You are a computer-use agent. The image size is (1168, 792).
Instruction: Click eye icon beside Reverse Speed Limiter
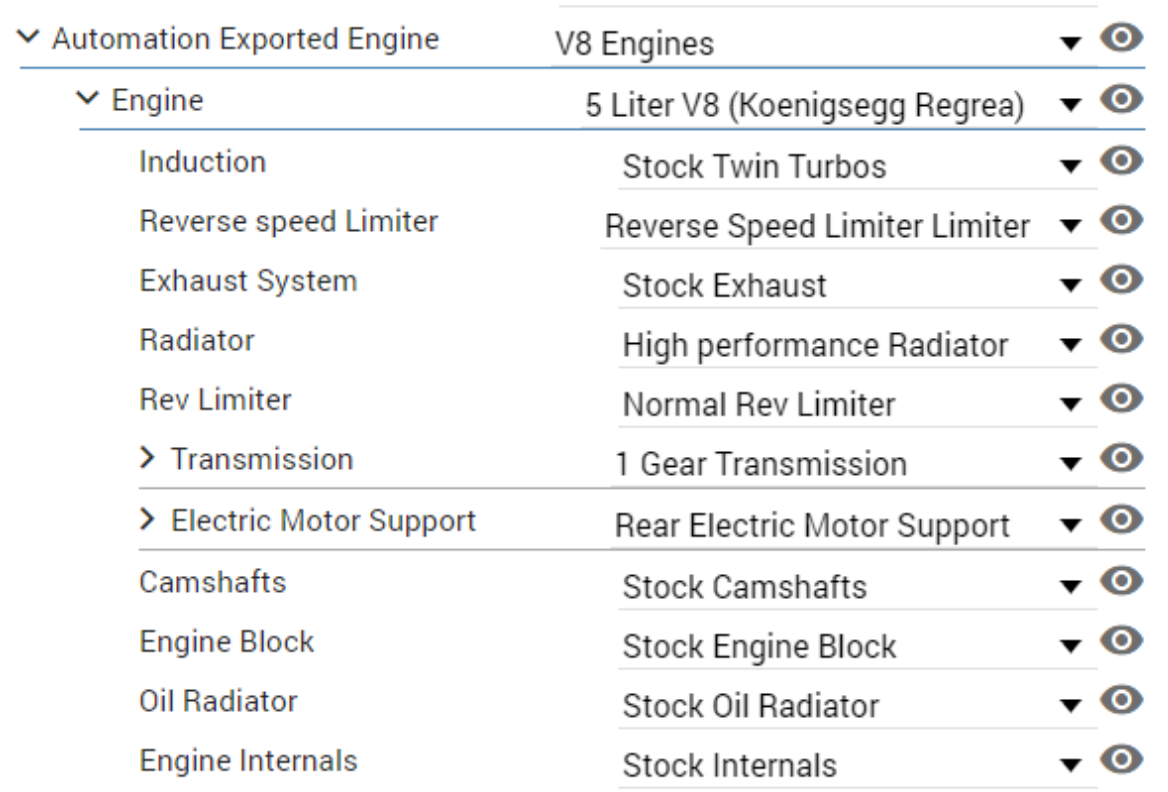tap(1121, 220)
